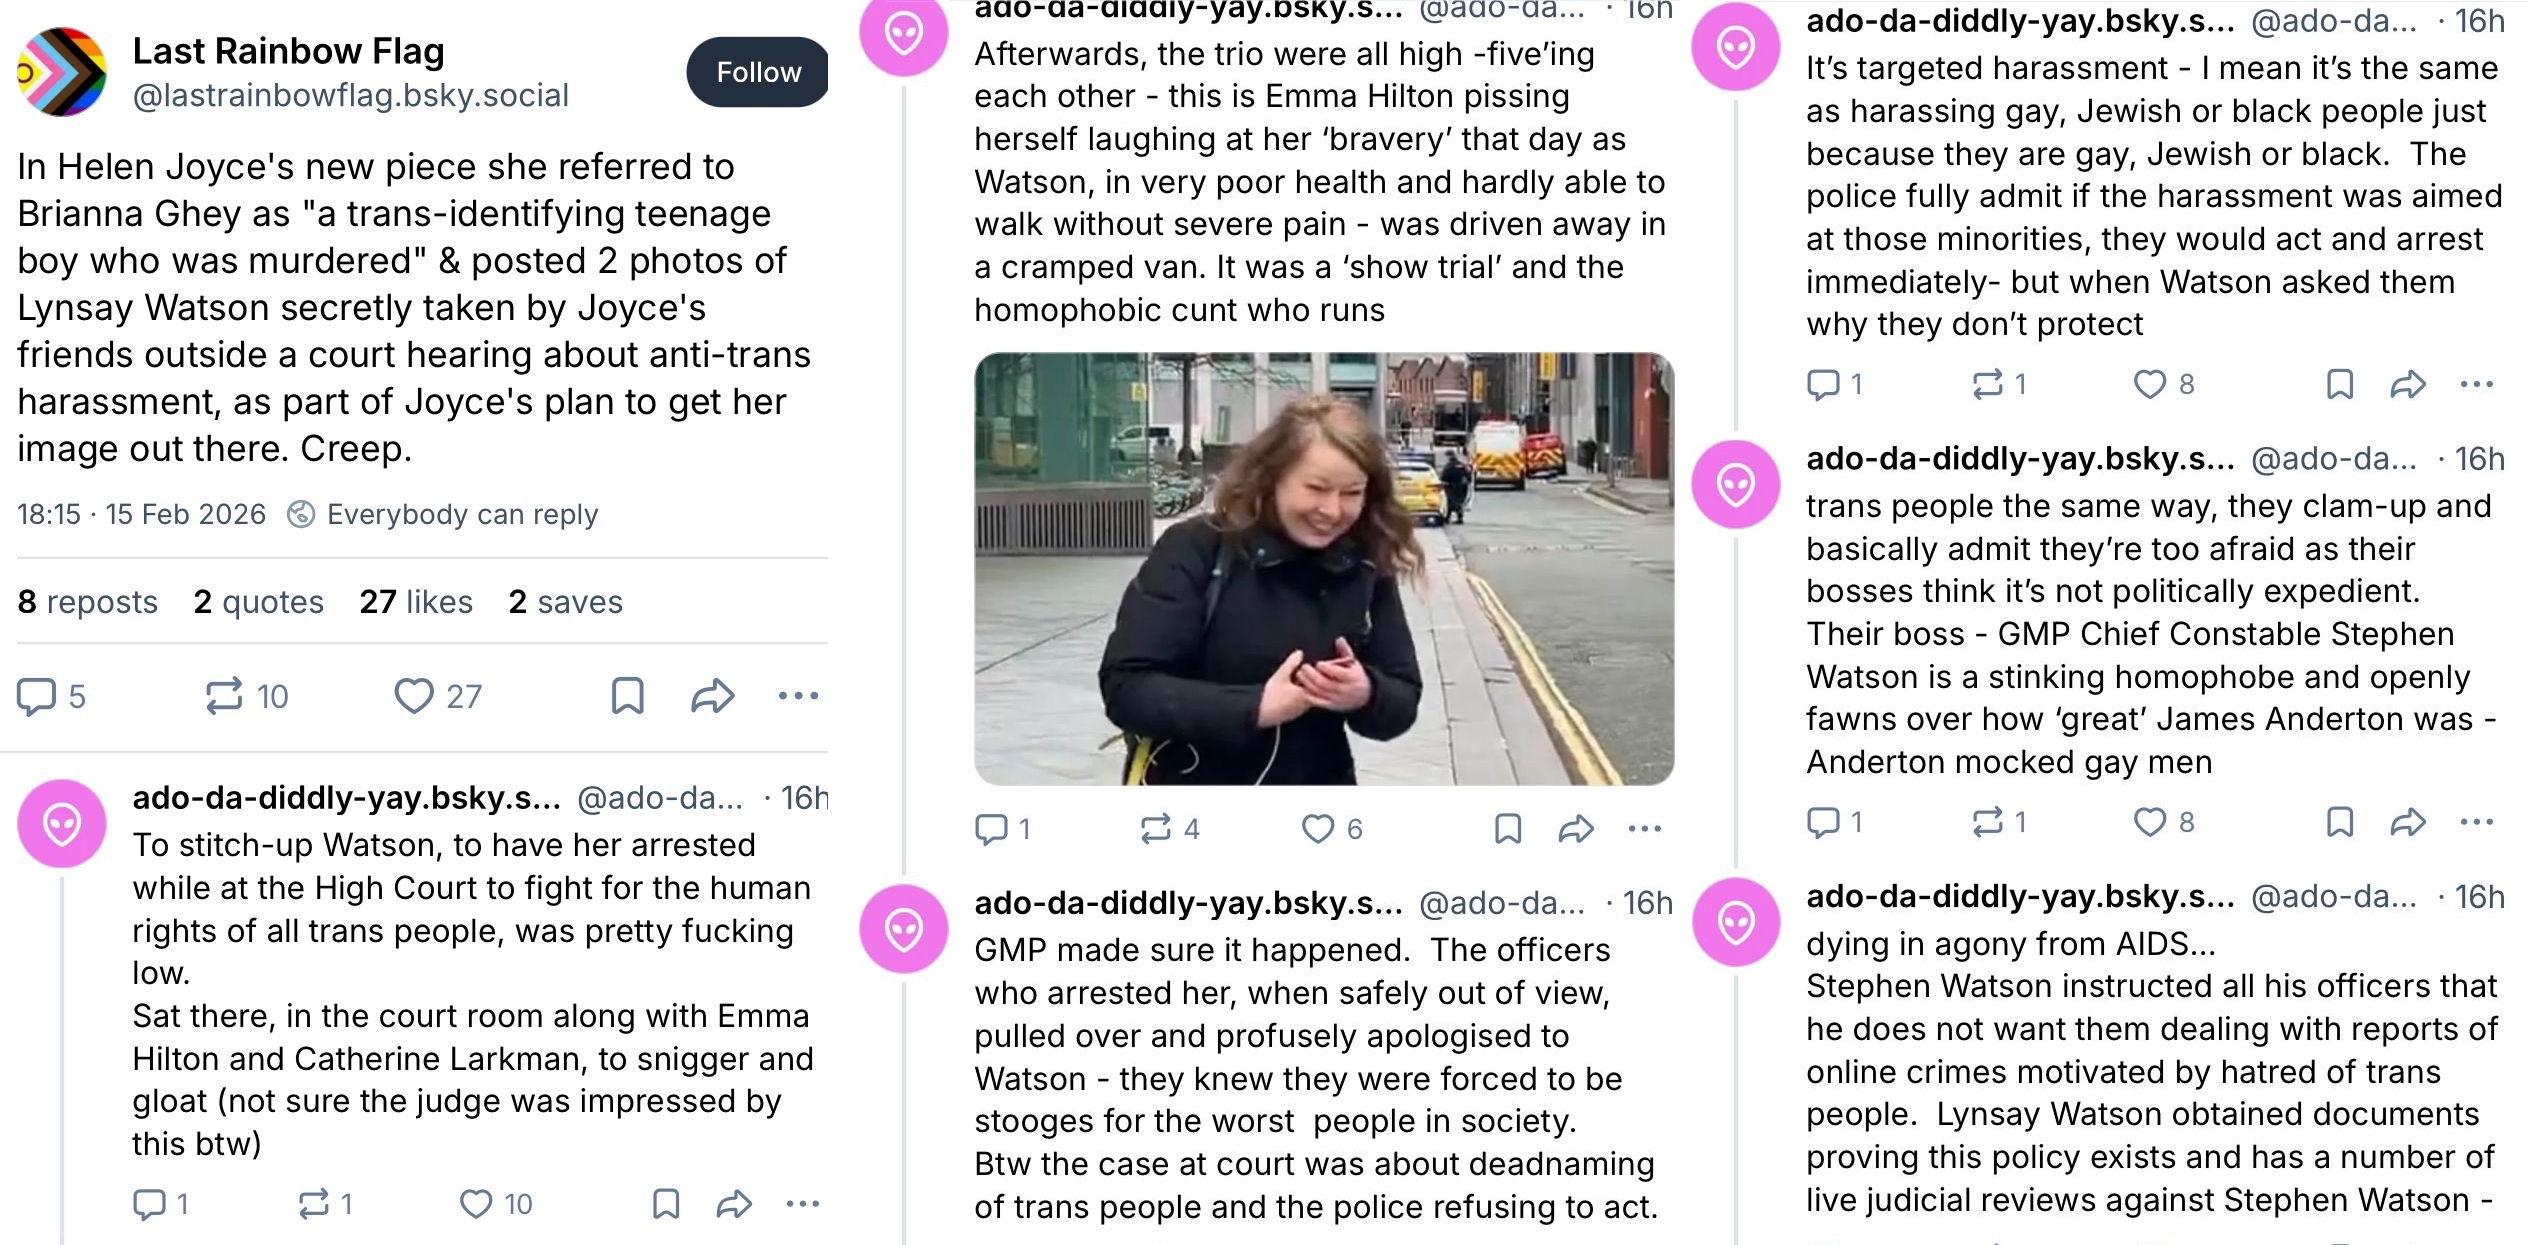
Task: Like the photo reply with 6 likes
Action: pos(1318,829)
